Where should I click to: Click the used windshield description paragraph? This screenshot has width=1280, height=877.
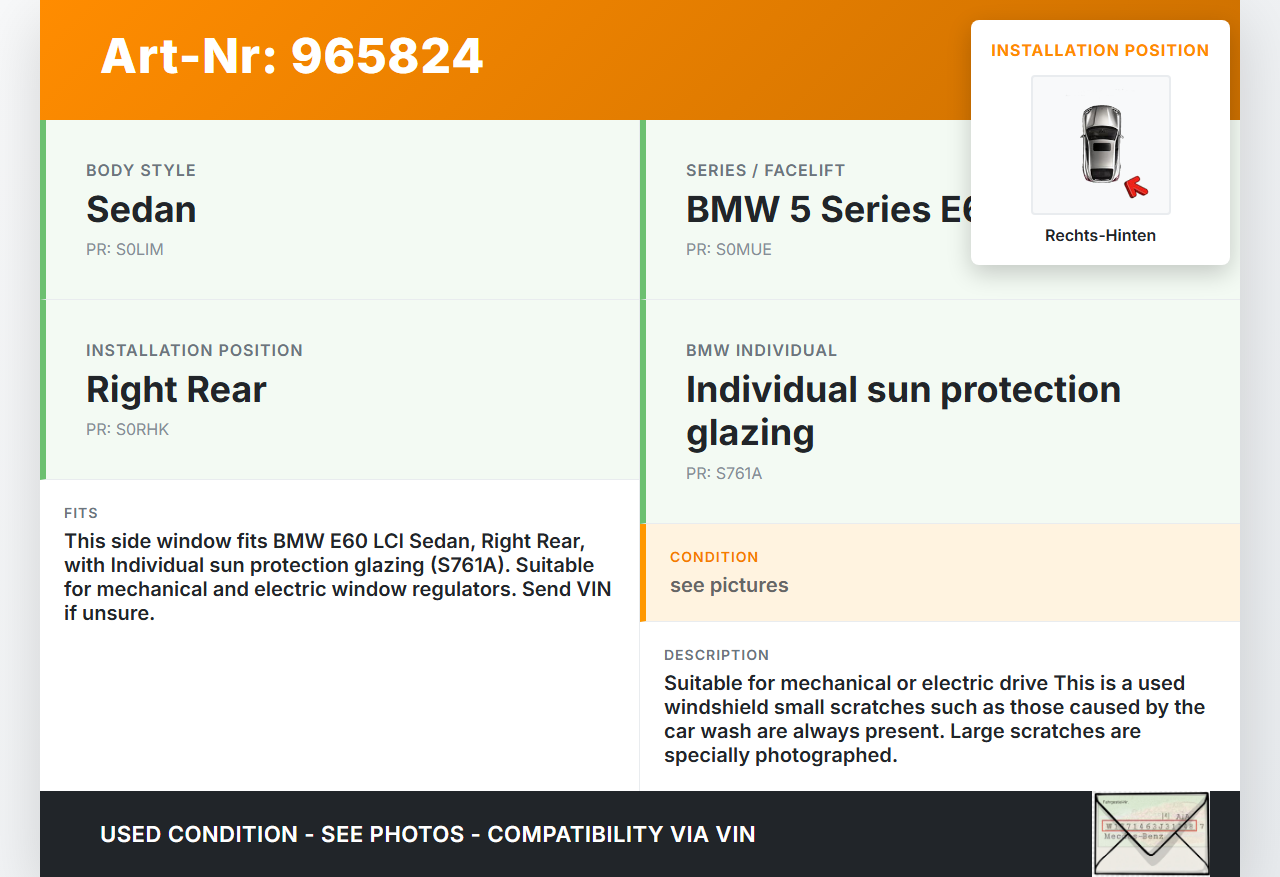click(934, 719)
